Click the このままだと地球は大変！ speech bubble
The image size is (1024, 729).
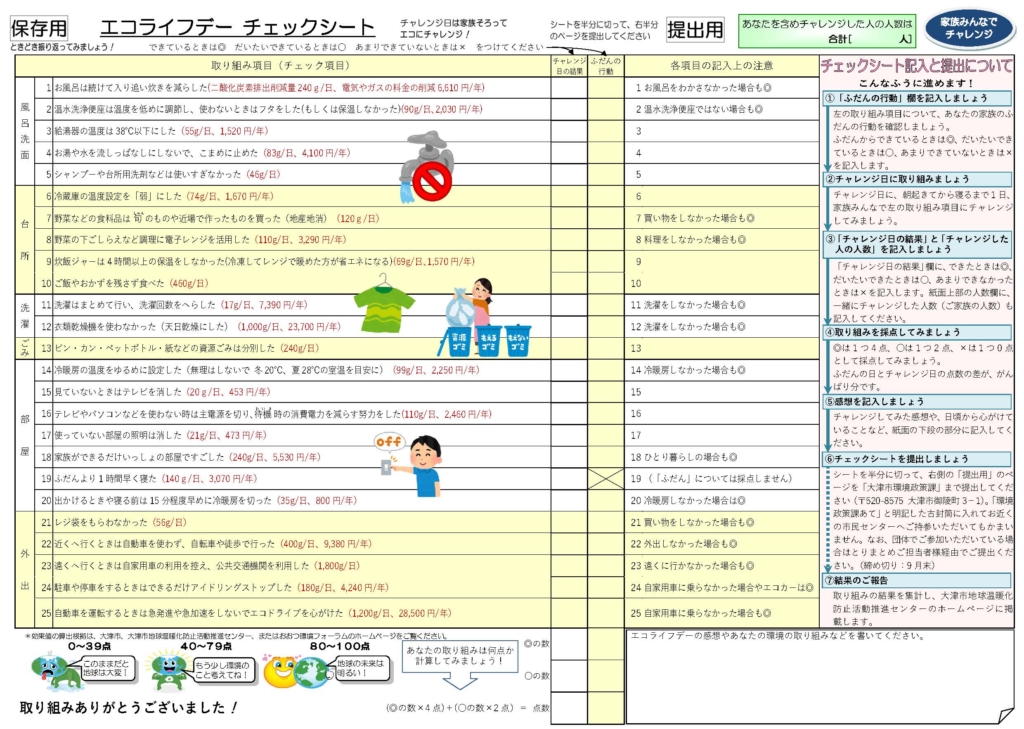point(106,668)
